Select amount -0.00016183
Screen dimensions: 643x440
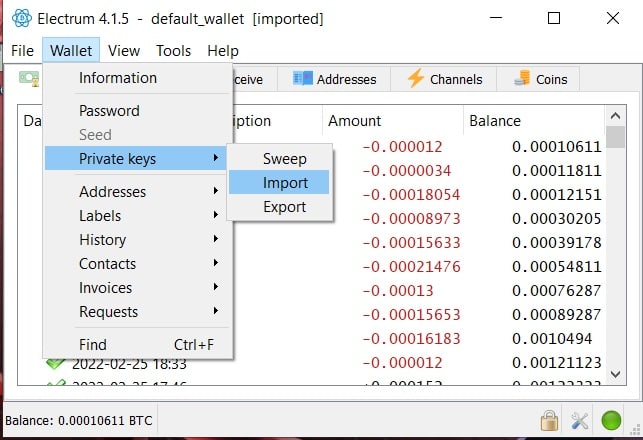[411, 339]
